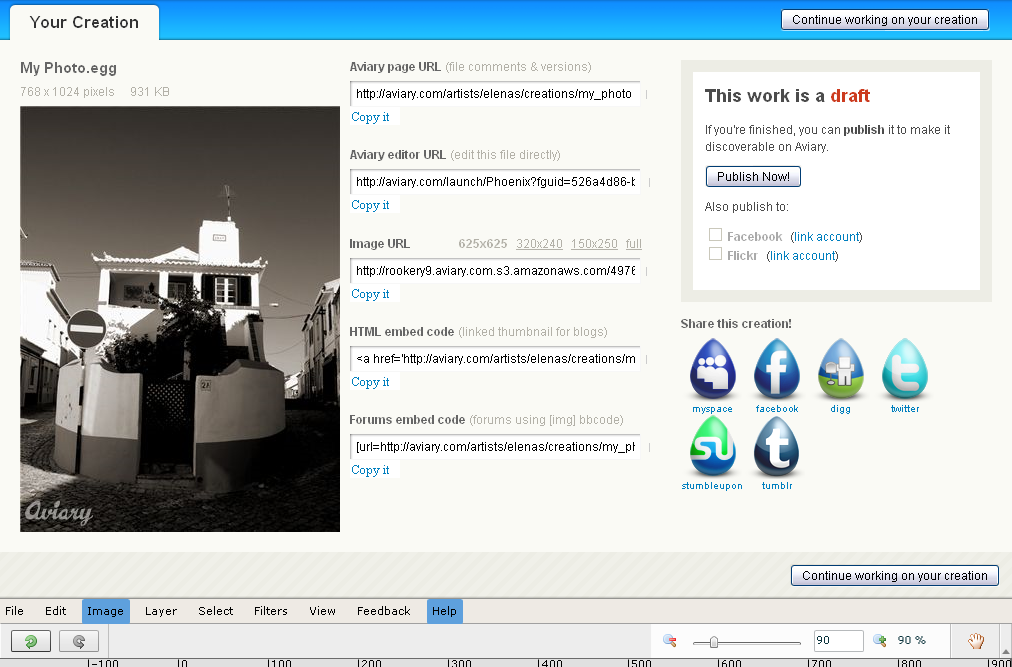
Task: Enable the Facebook publish checkbox
Action: pos(715,234)
